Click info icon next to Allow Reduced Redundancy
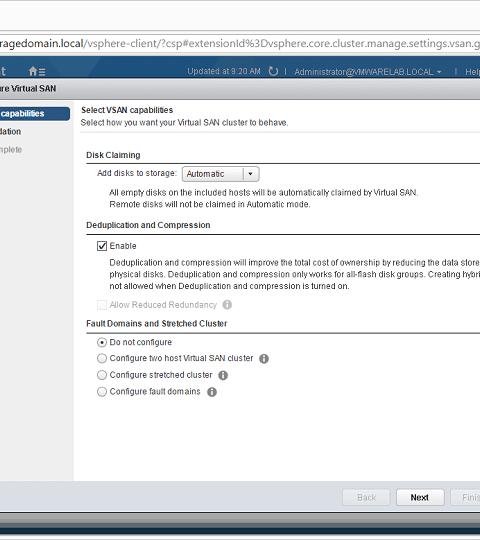 pos(227,305)
